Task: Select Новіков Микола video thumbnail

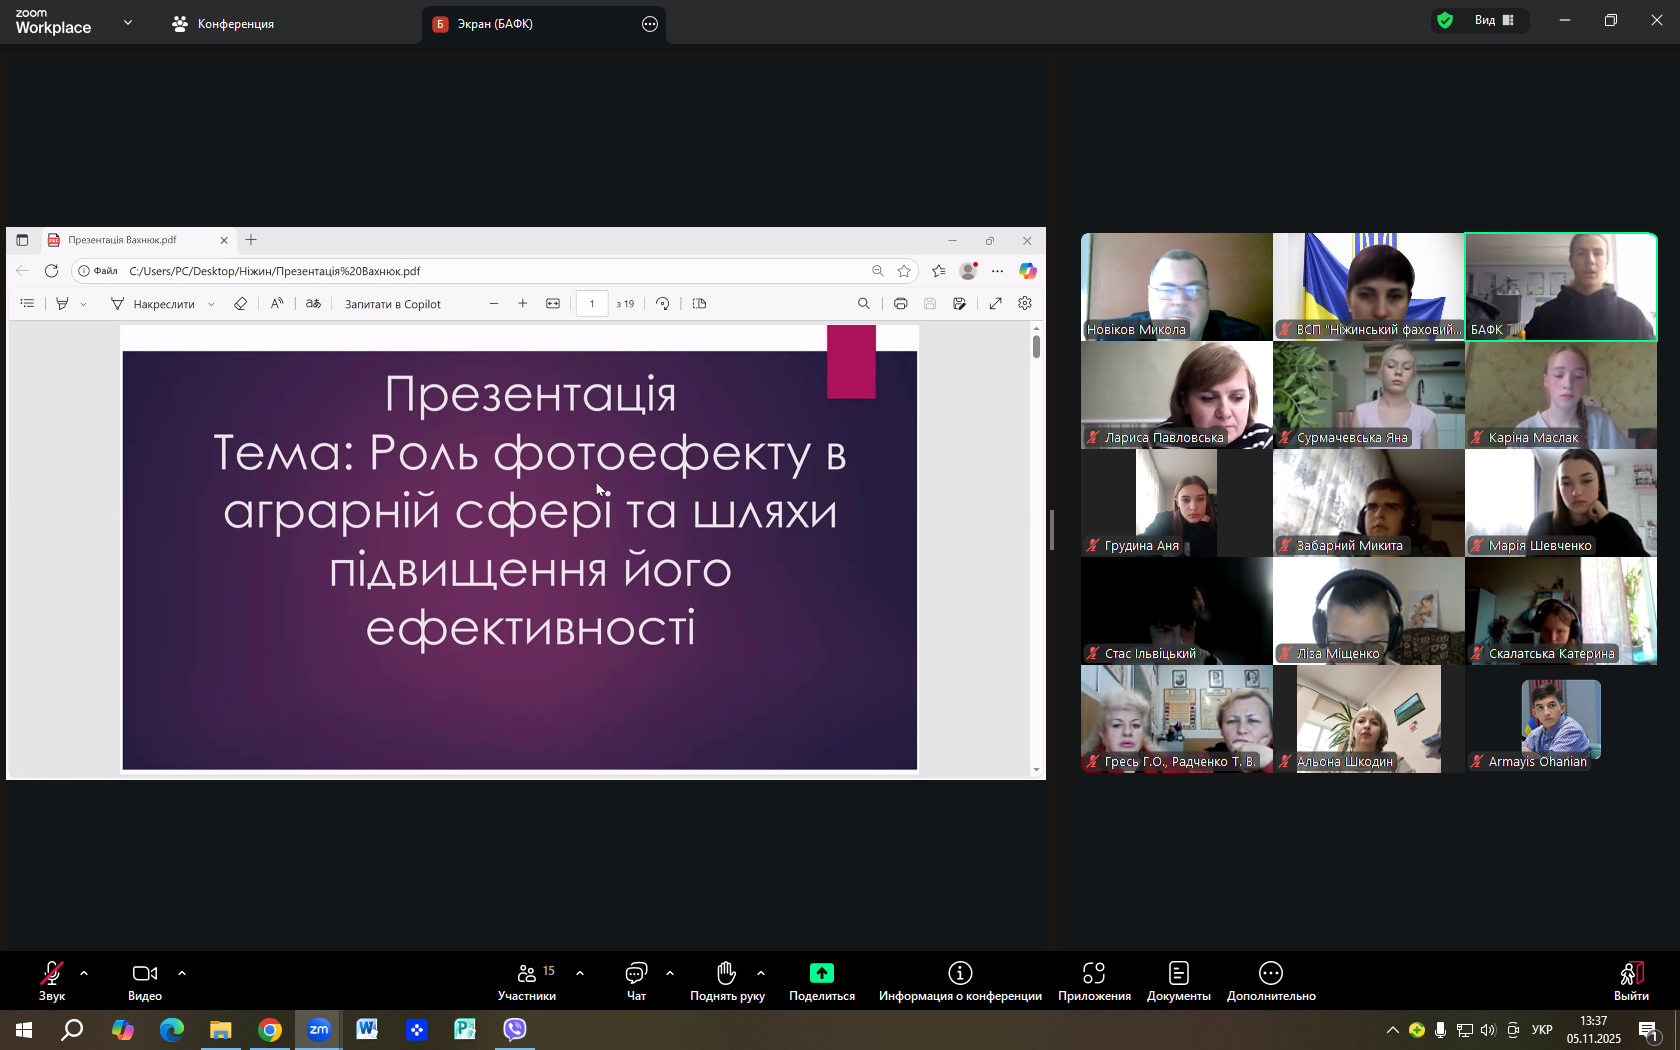Action: click(x=1176, y=287)
